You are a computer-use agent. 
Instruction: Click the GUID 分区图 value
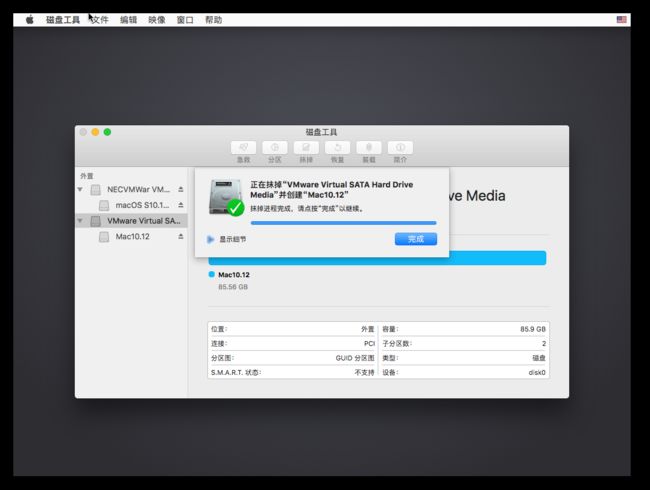[355, 358]
